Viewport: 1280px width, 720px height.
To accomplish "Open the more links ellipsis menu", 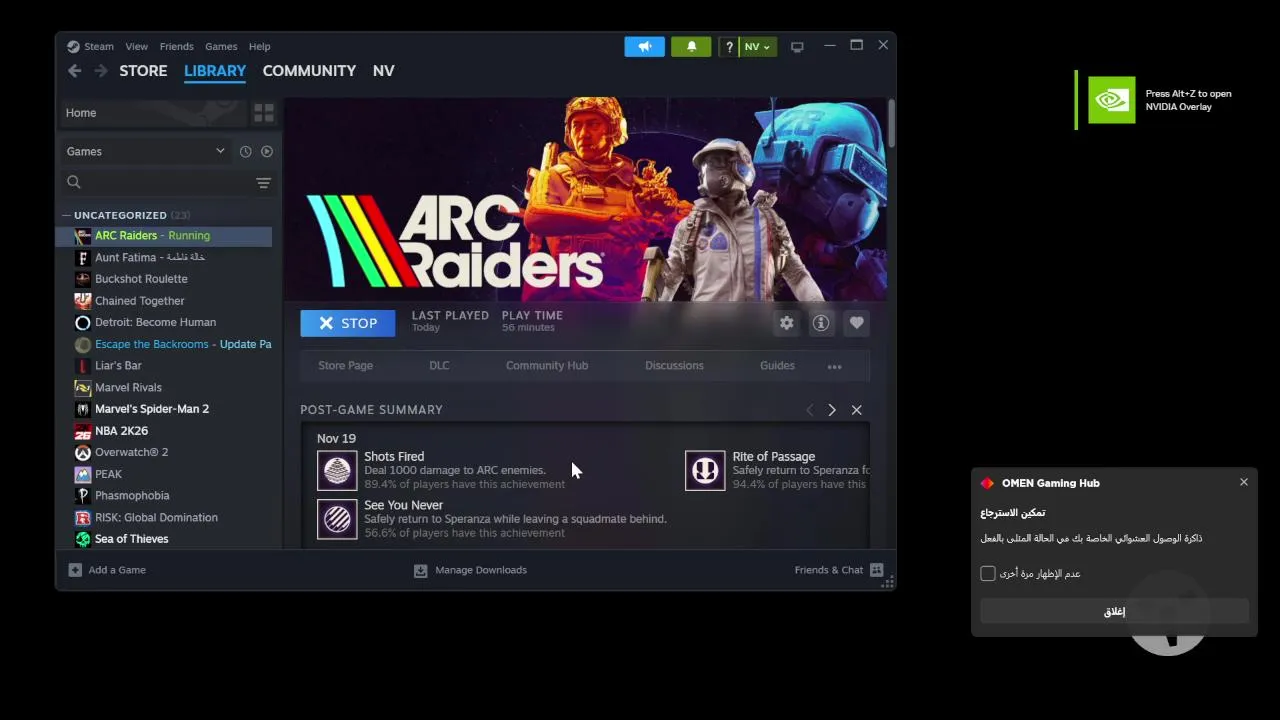I will point(834,366).
